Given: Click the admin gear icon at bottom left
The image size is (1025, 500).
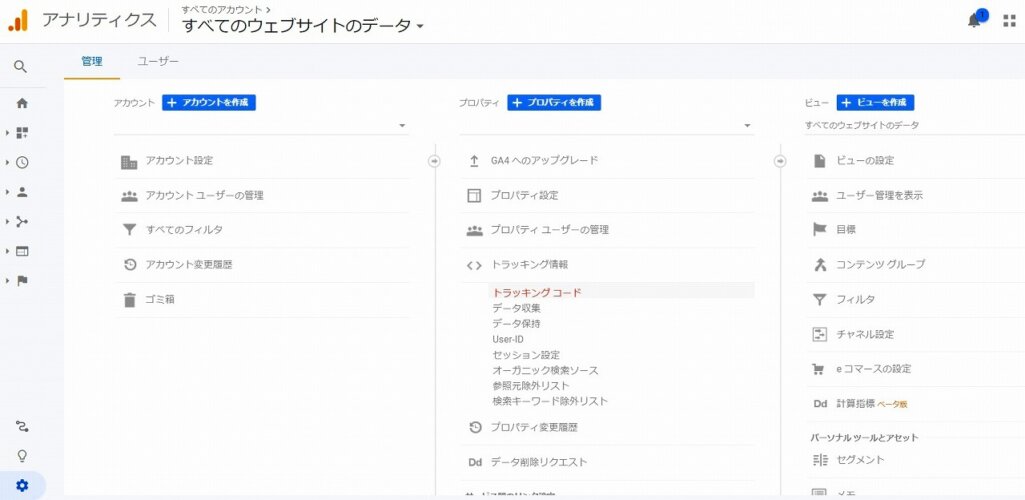Looking at the screenshot, I should point(22,486).
